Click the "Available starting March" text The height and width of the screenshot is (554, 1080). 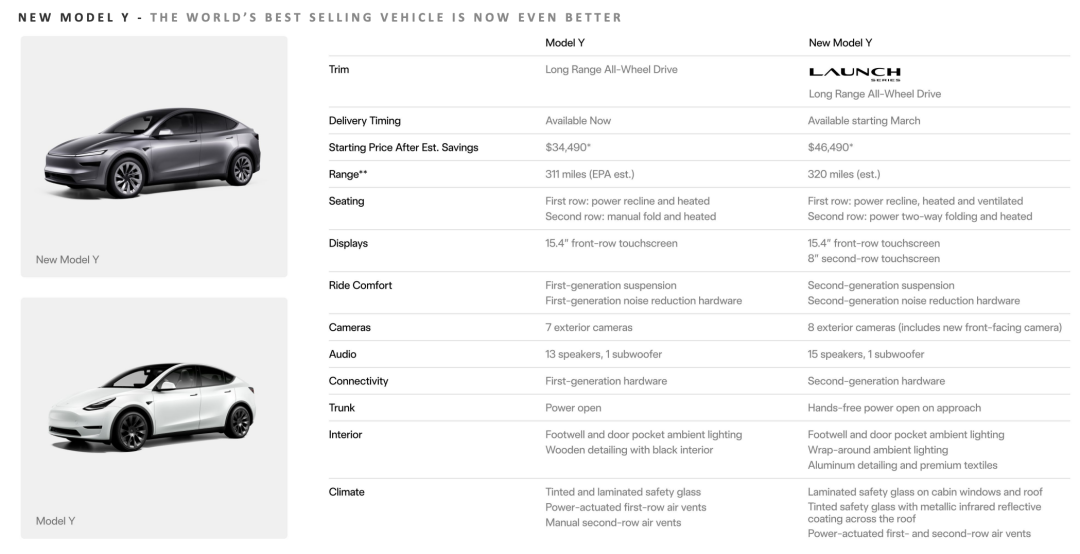864,121
